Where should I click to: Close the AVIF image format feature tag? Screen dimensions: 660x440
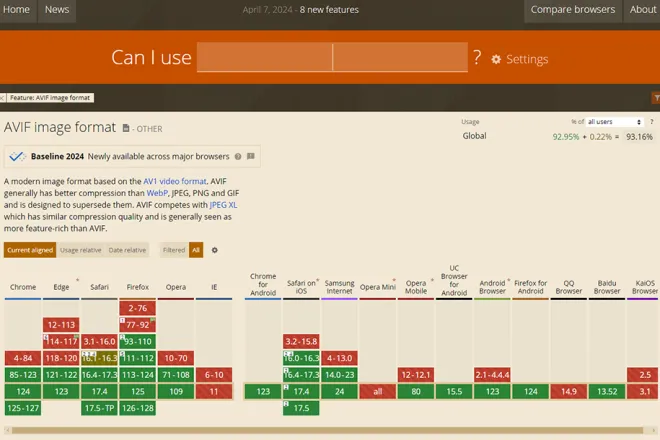pos(2,98)
